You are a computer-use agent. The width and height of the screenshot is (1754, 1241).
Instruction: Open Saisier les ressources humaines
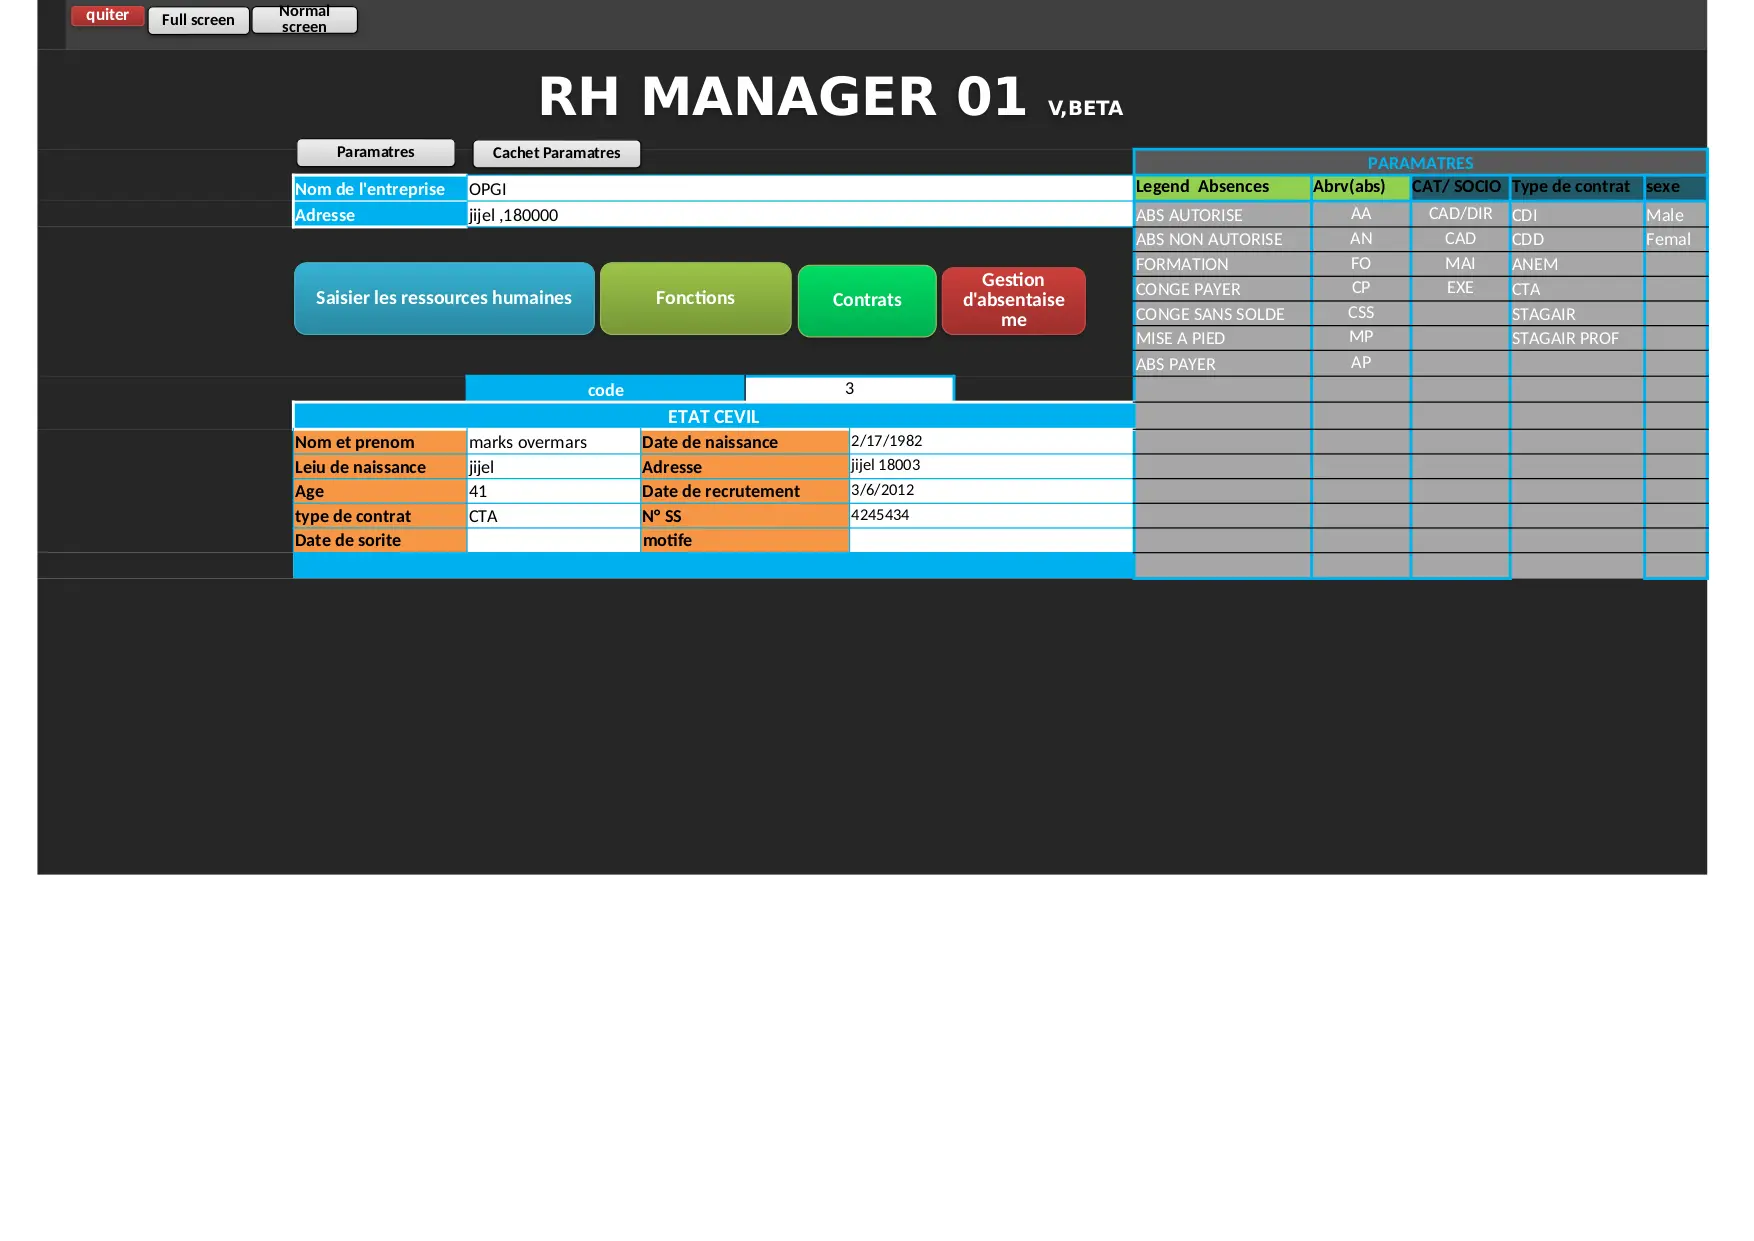(x=444, y=298)
